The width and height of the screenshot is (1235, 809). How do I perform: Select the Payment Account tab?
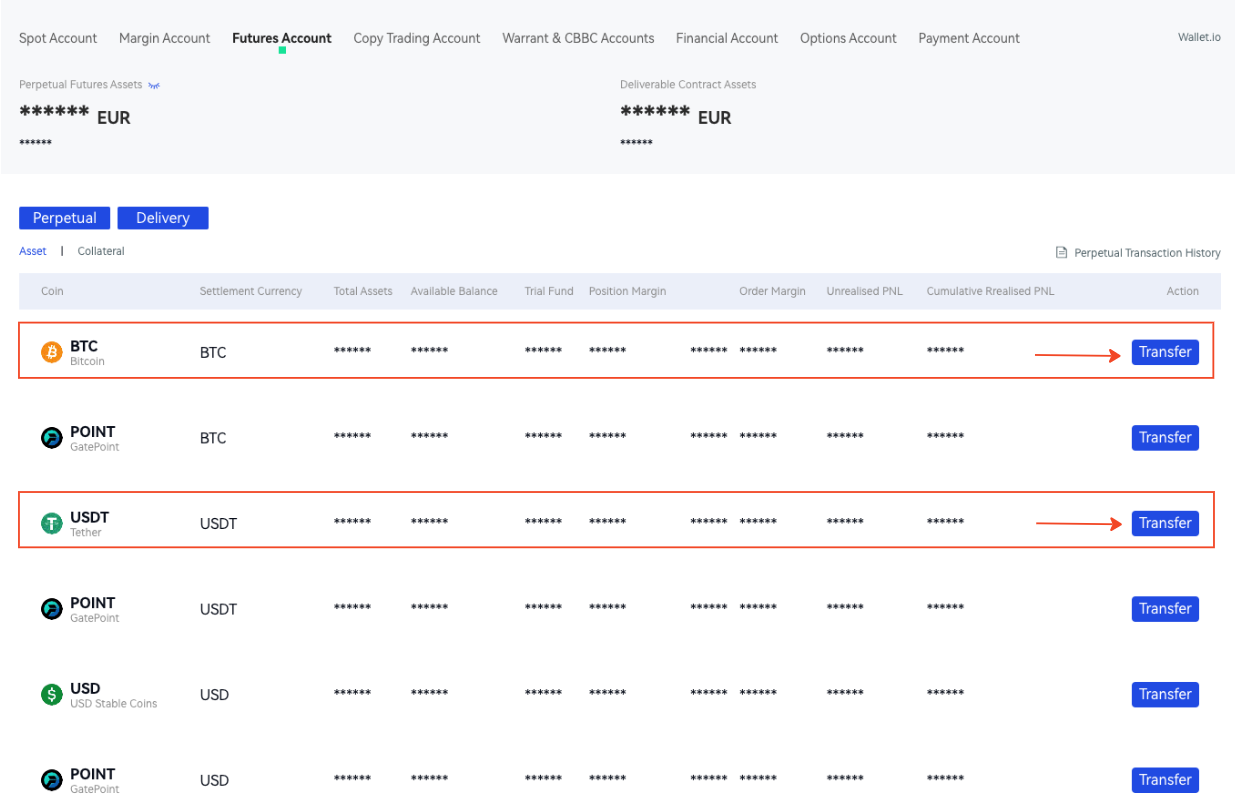(969, 38)
